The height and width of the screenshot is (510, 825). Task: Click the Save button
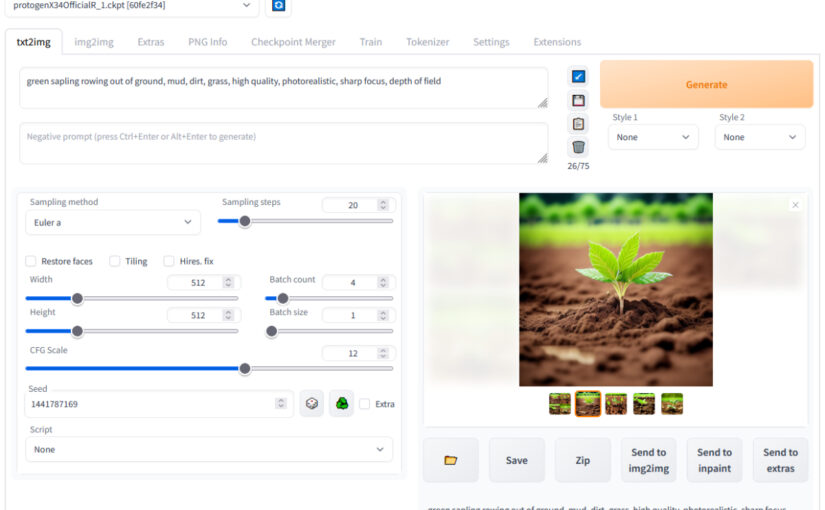coord(517,460)
